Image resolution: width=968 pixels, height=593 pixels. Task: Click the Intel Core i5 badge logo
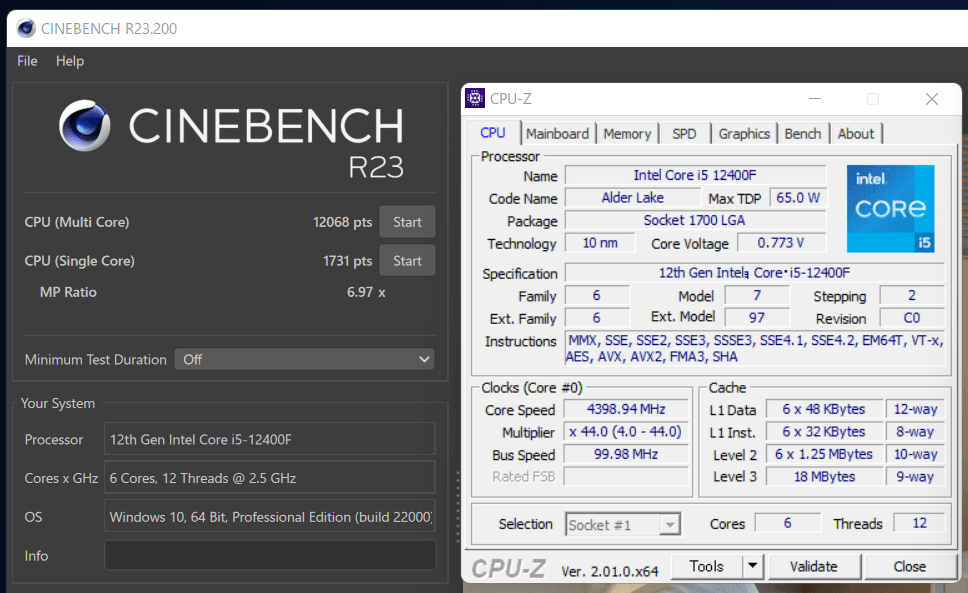pyautogui.click(x=890, y=209)
